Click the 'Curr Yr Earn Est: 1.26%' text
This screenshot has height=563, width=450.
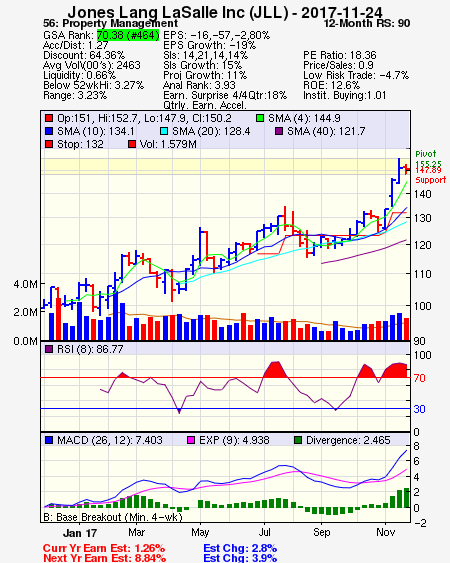104,549
